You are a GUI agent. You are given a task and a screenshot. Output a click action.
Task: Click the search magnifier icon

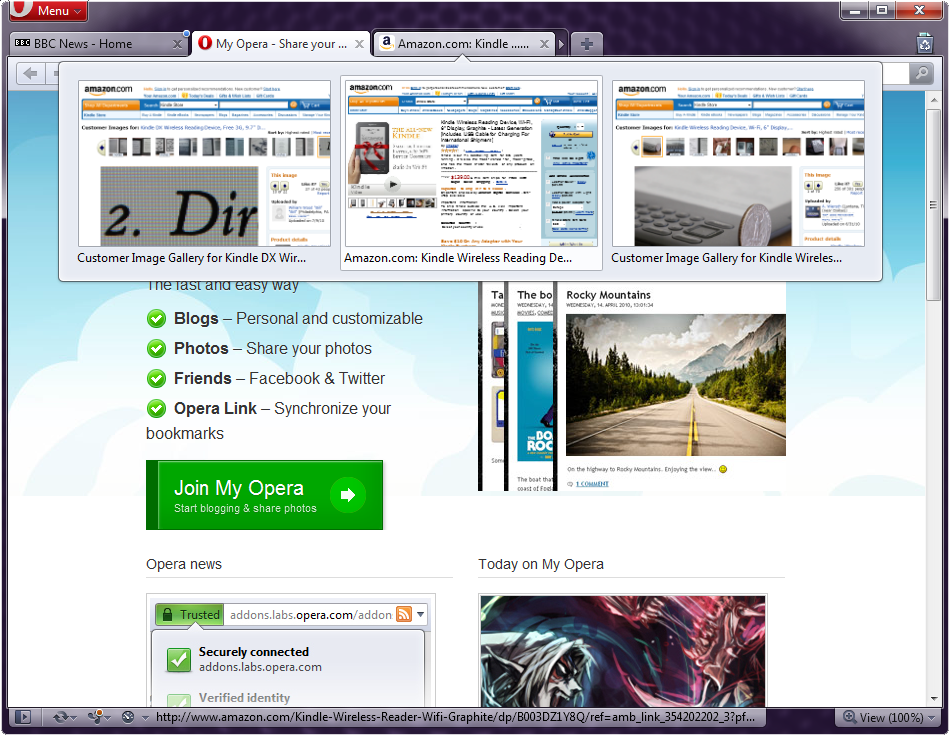(x=921, y=73)
